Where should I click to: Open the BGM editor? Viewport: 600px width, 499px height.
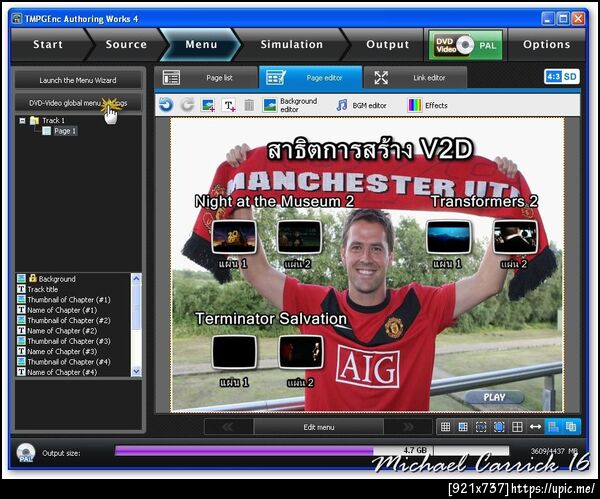[x=361, y=105]
